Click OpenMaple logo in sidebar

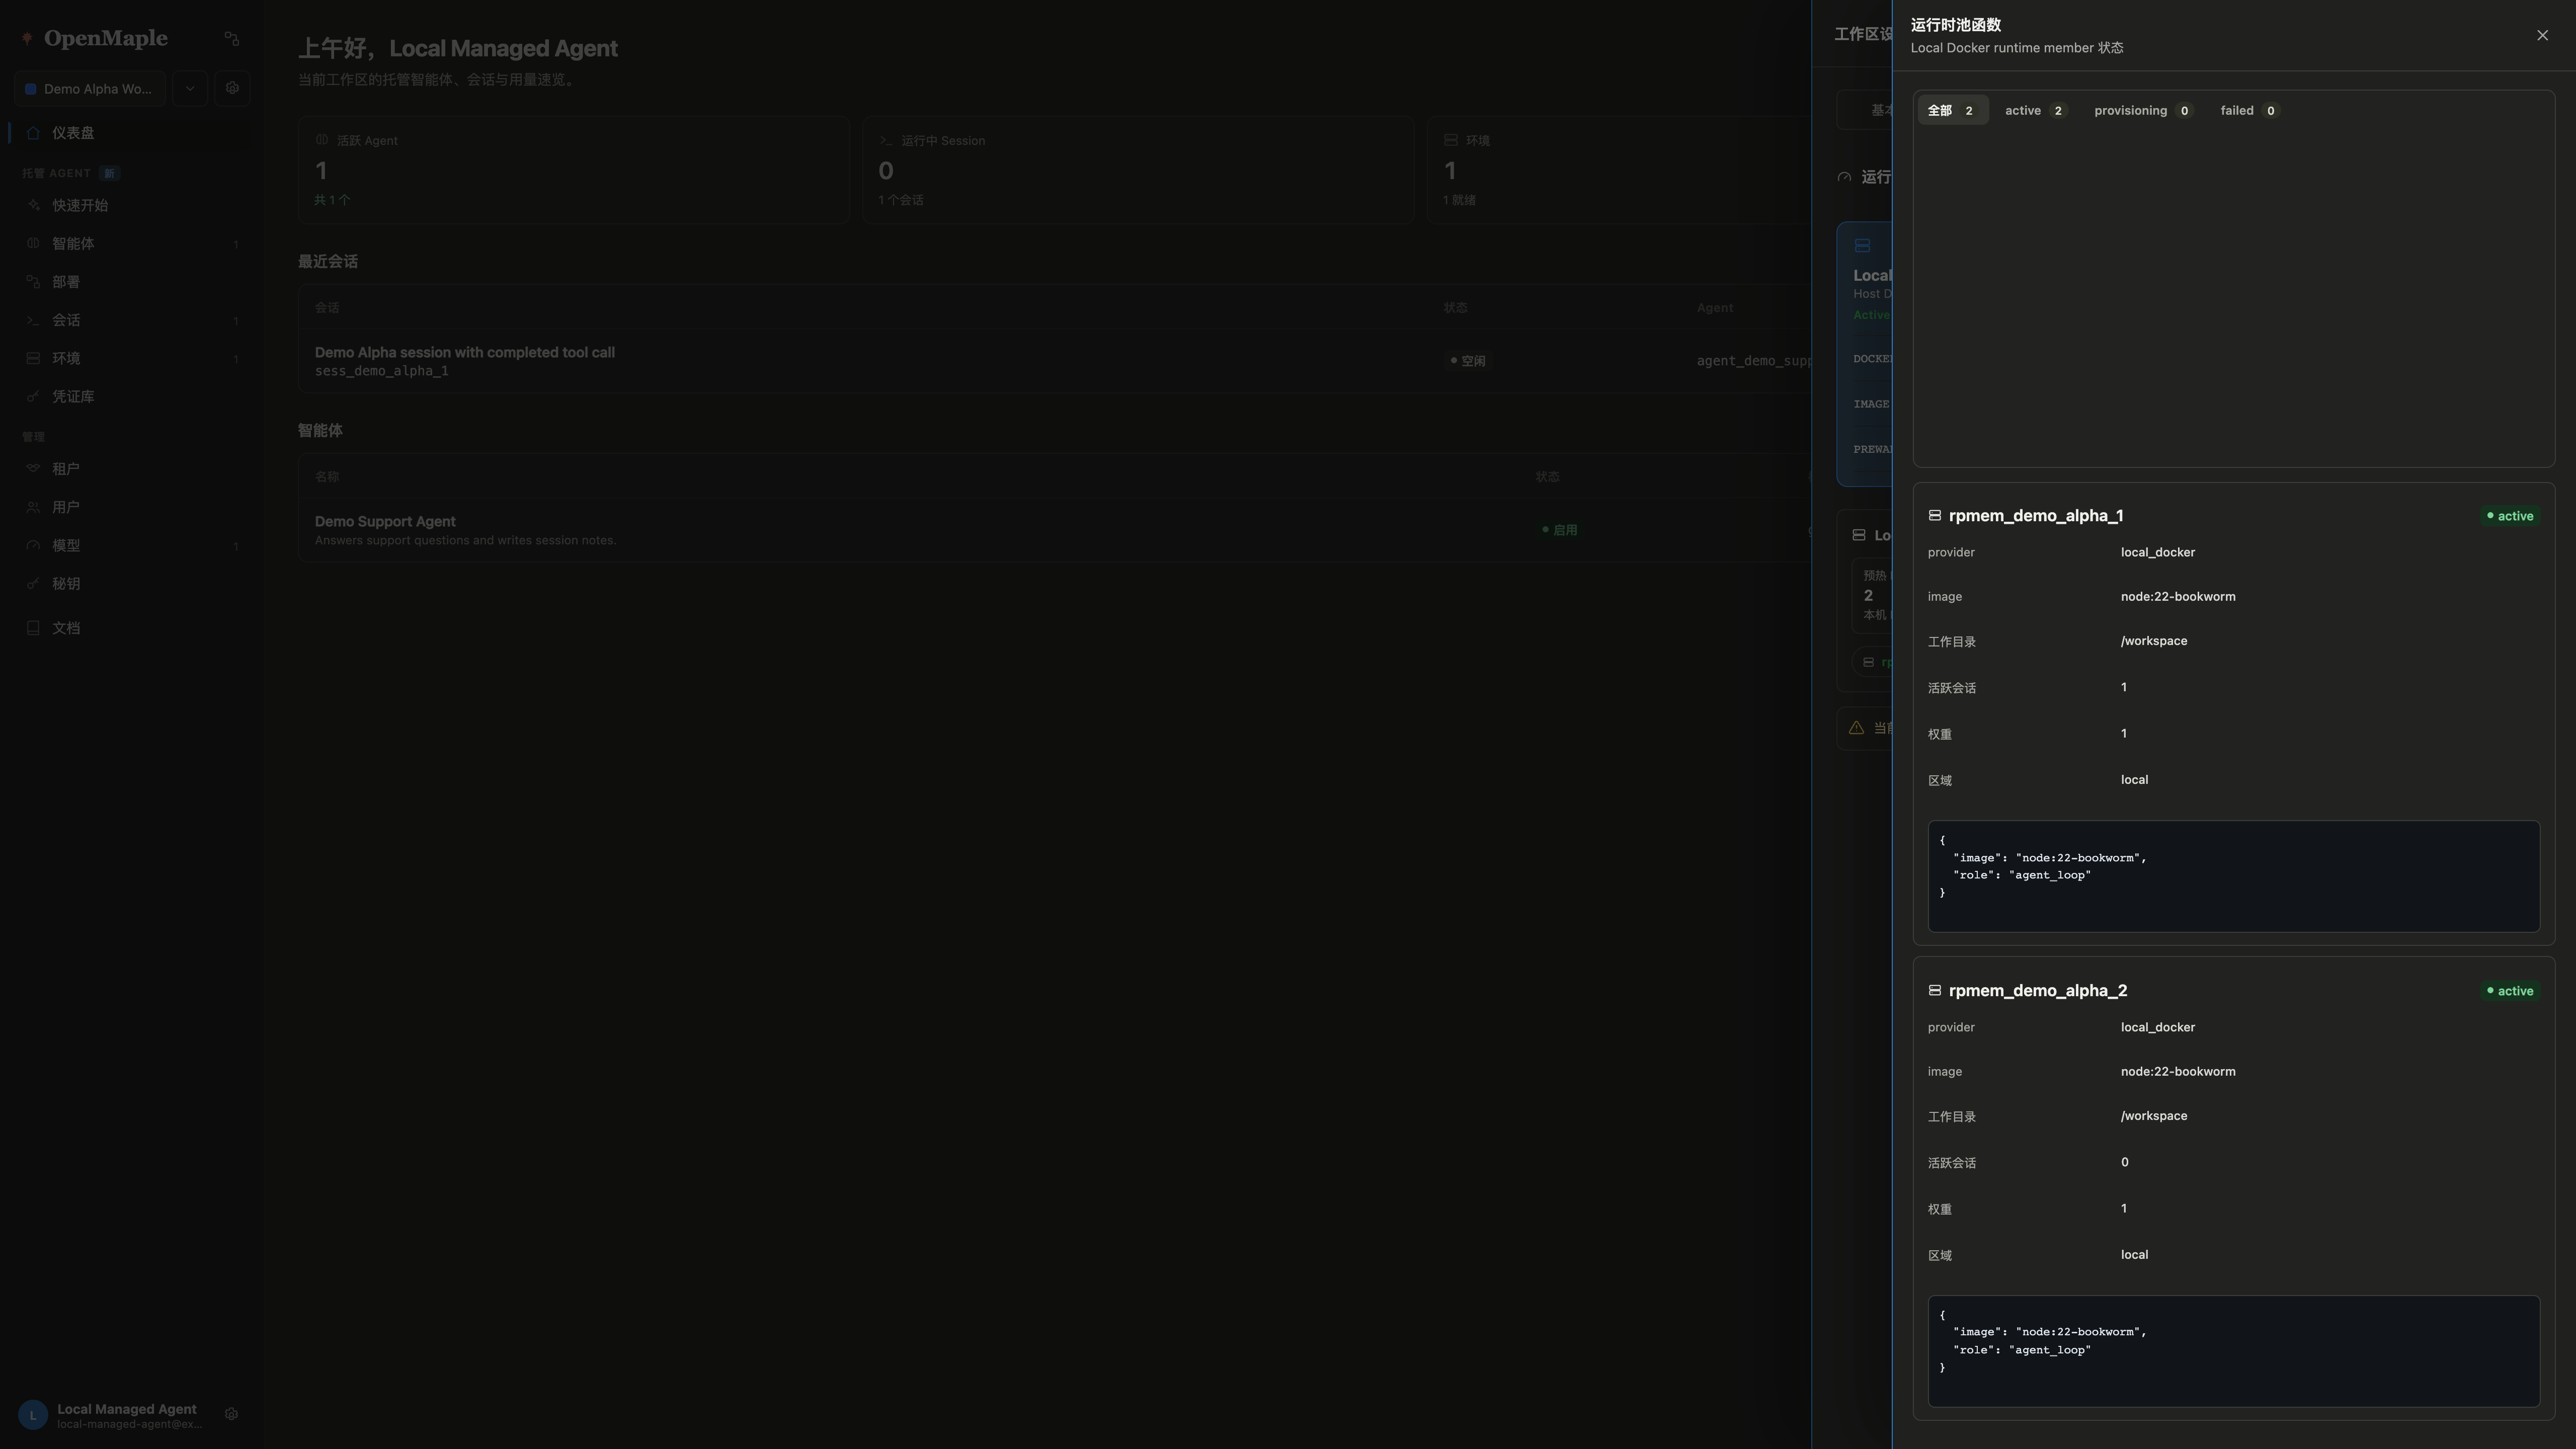click(x=95, y=38)
